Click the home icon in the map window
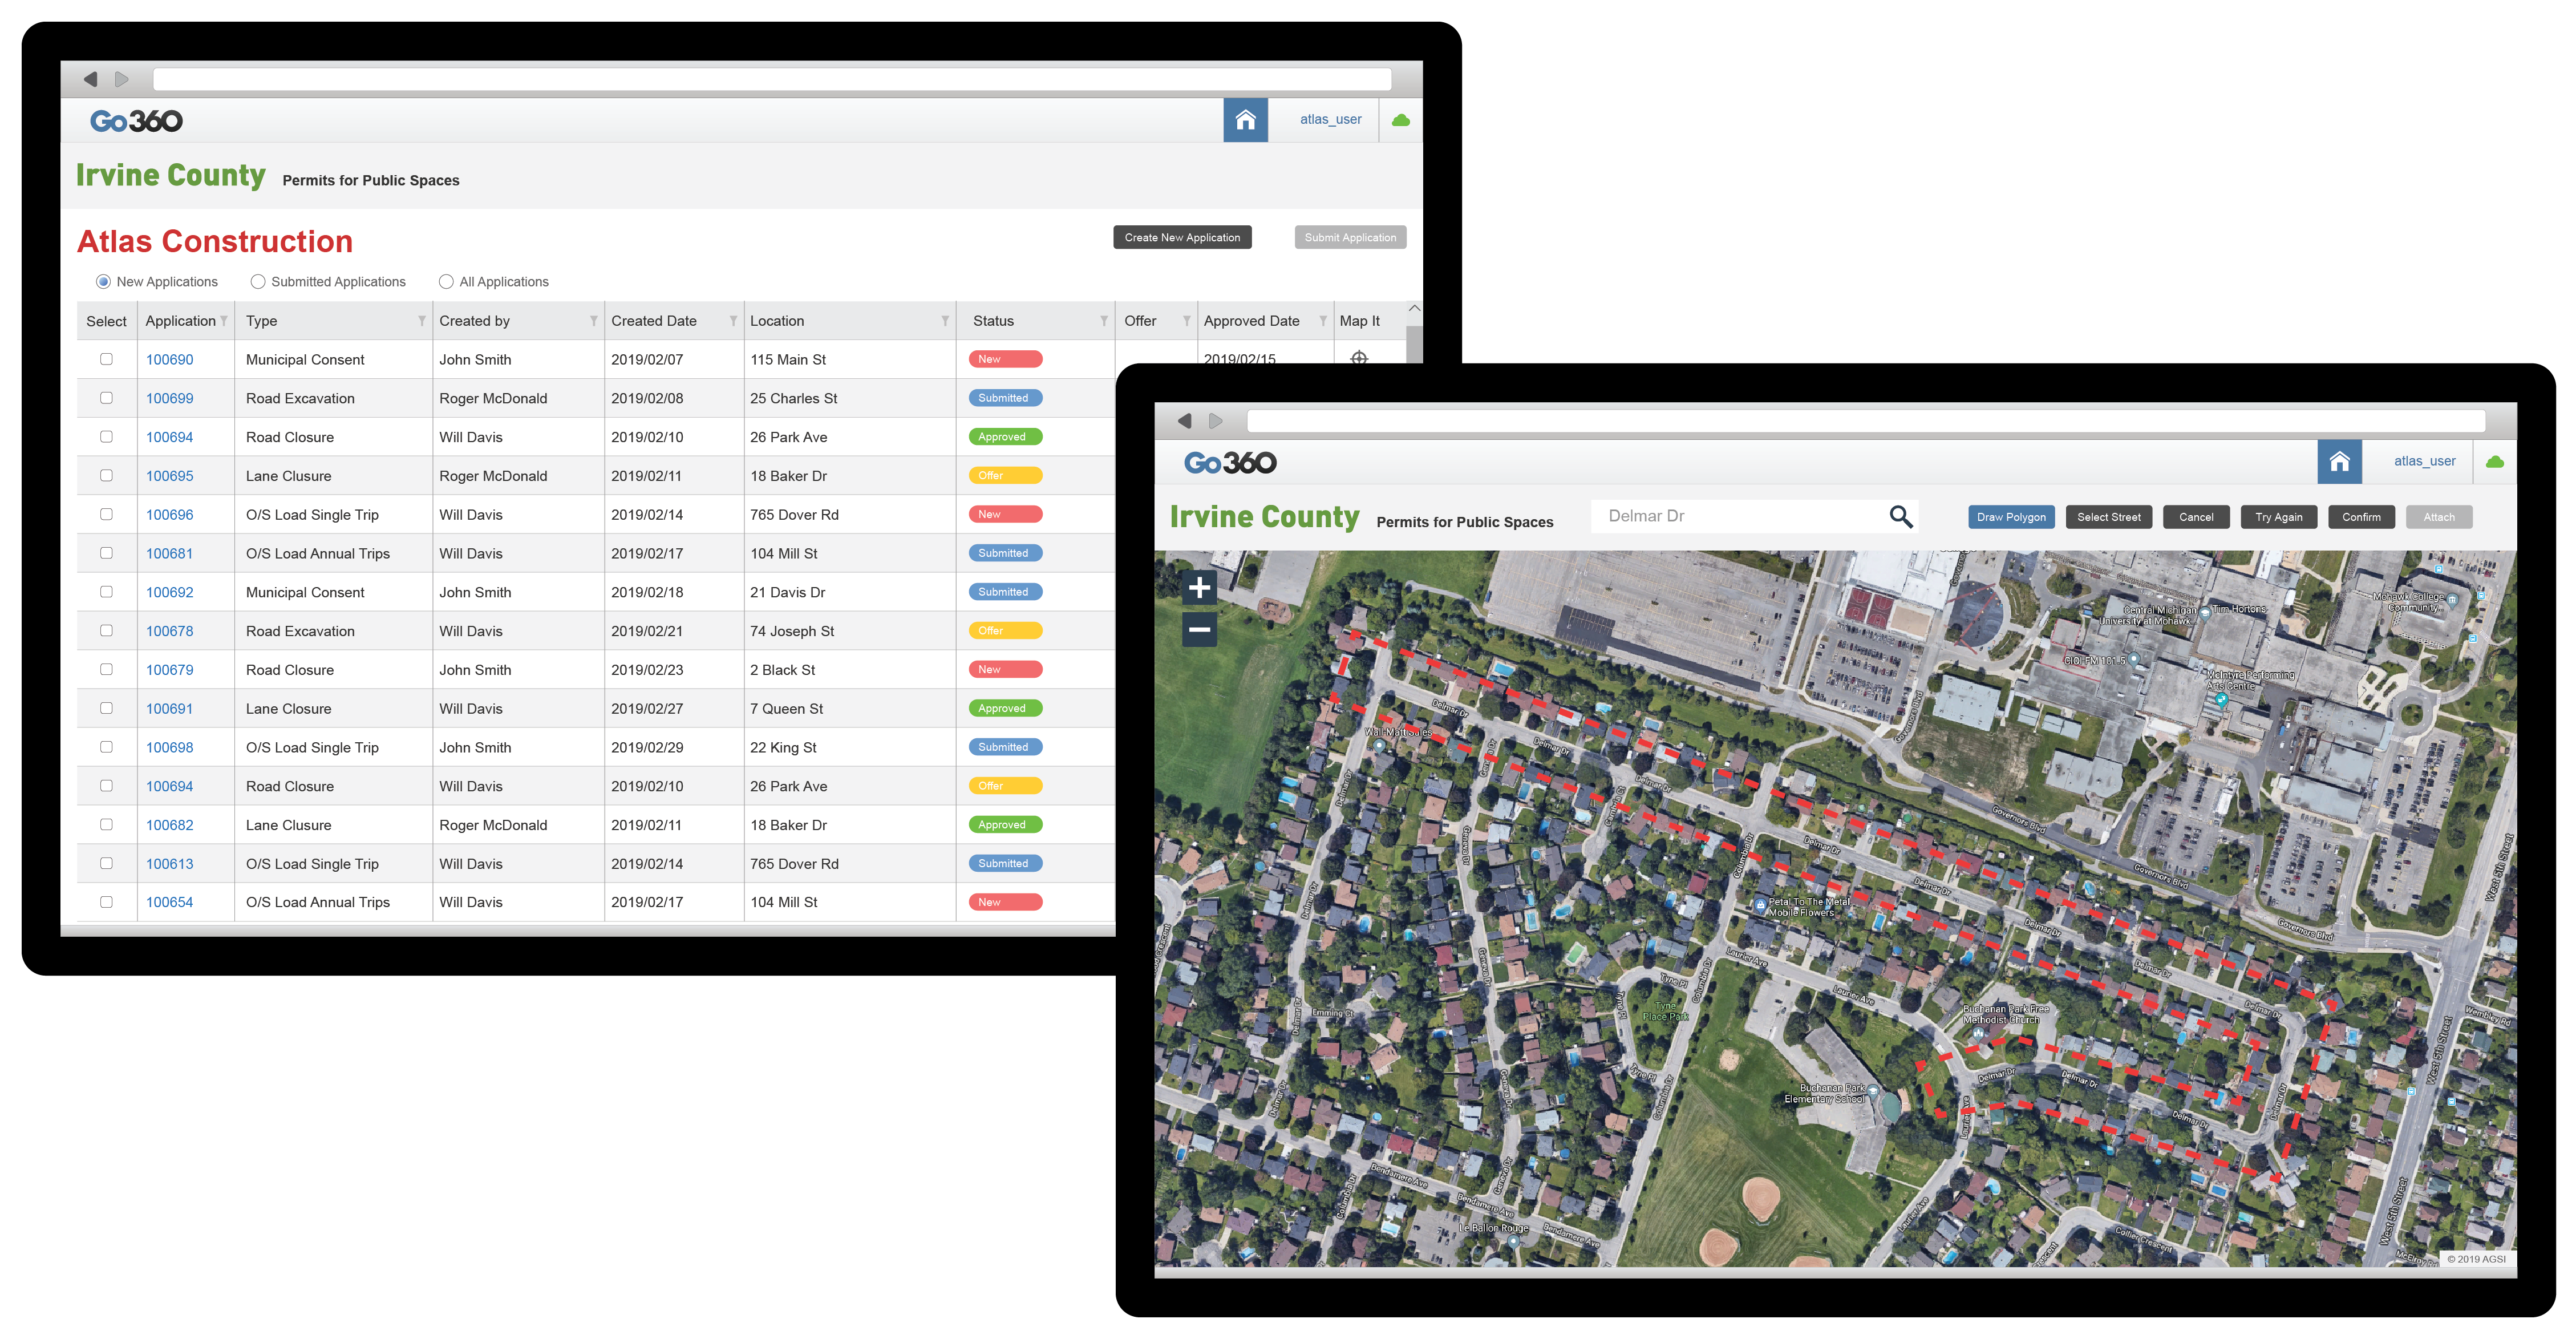The height and width of the screenshot is (1339, 2576). [x=2339, y=462]
